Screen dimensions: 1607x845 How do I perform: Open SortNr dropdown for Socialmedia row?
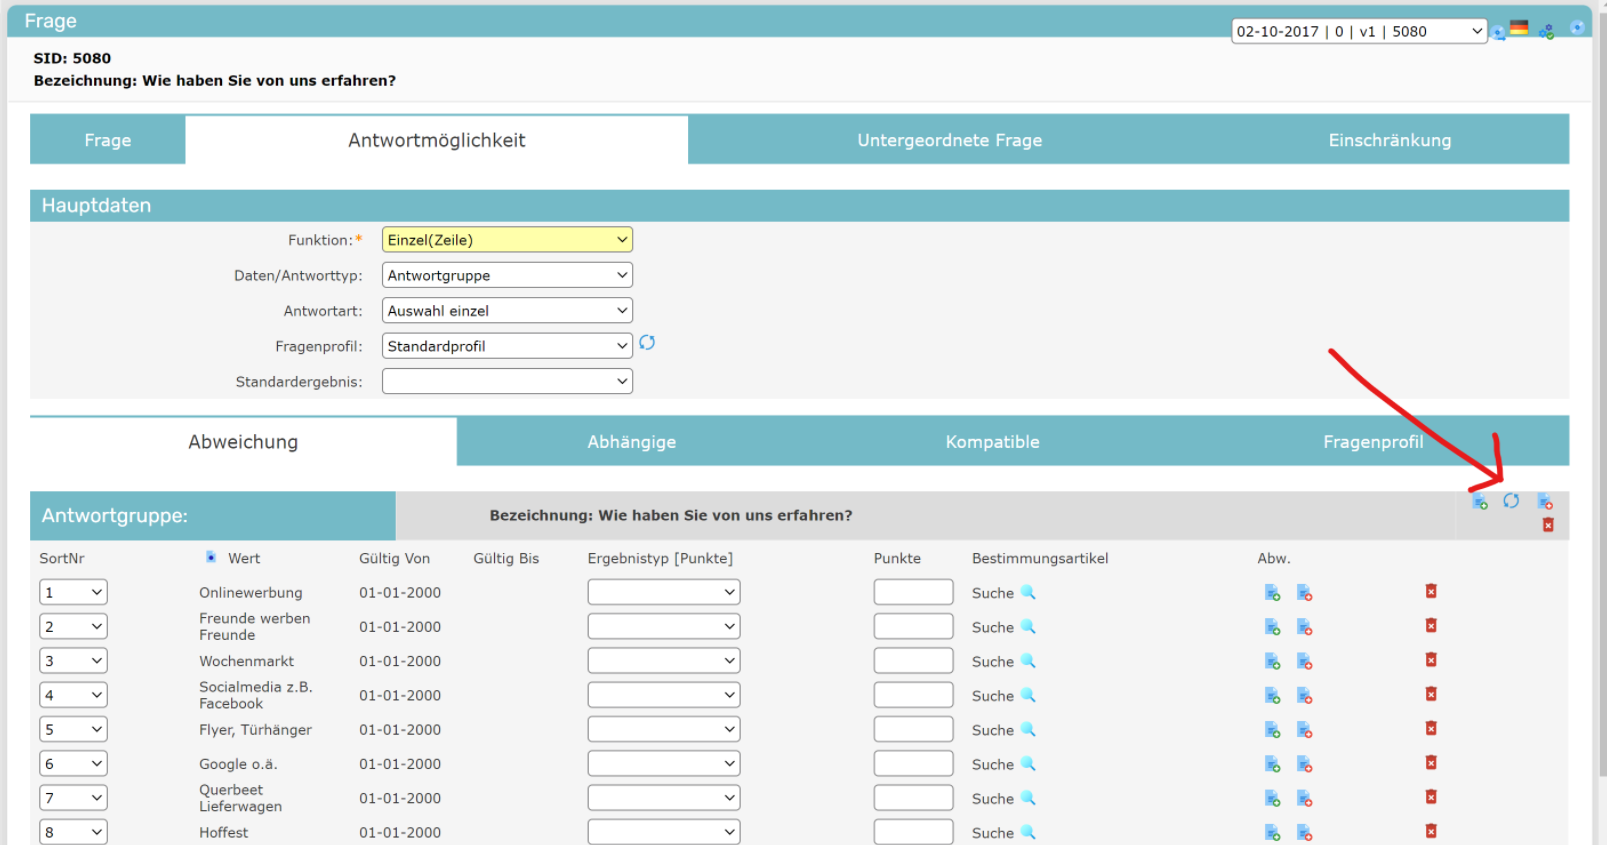(x=73, y=695)
